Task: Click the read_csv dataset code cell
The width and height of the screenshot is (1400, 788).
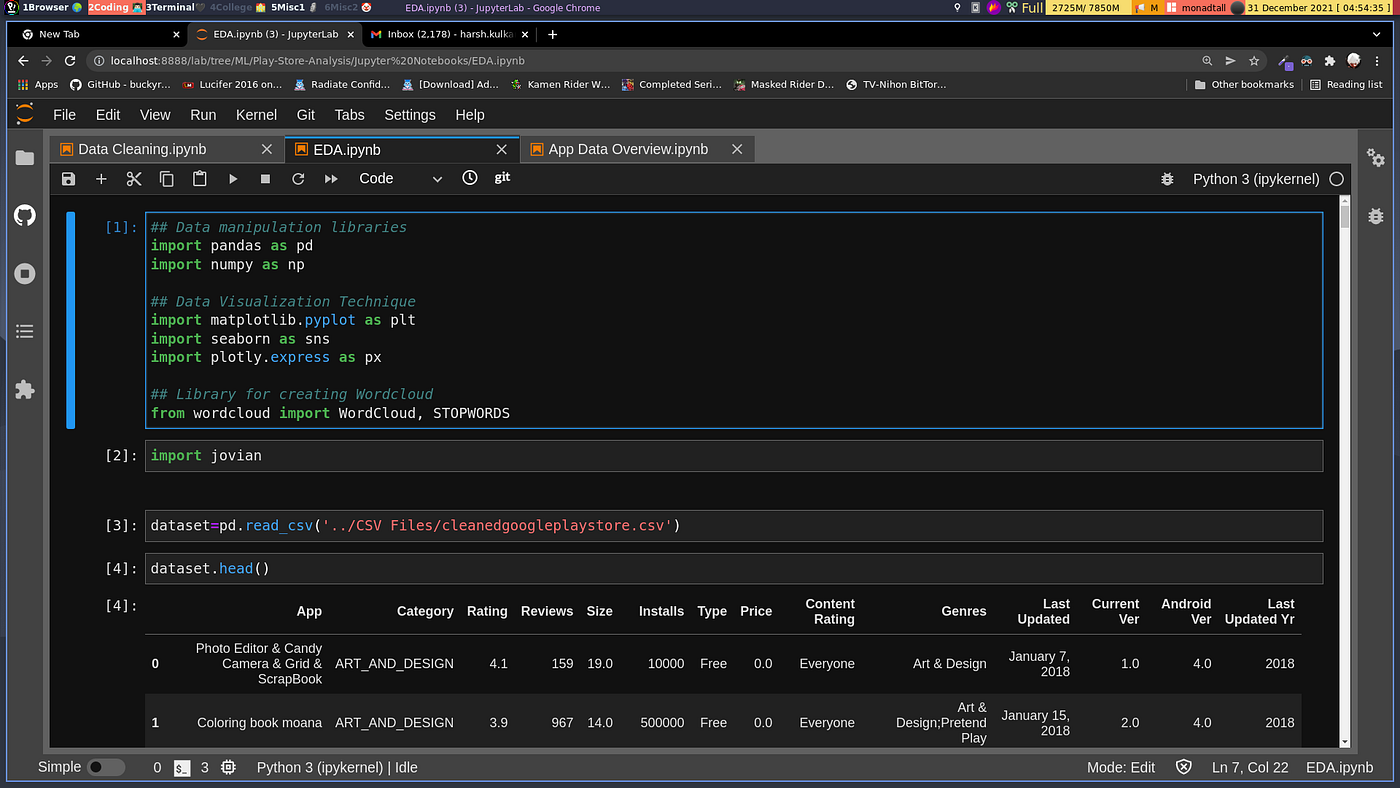Action: 734,526
